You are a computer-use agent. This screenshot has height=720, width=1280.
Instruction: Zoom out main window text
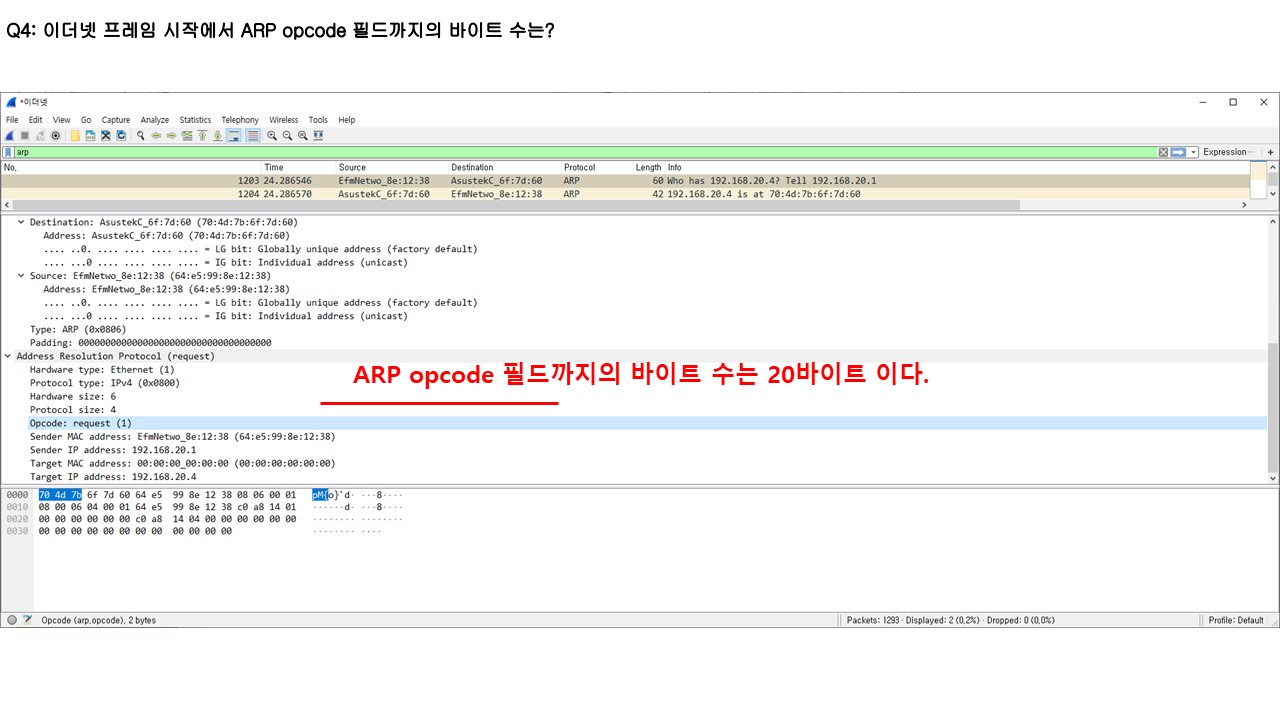[x=287, y=135]
